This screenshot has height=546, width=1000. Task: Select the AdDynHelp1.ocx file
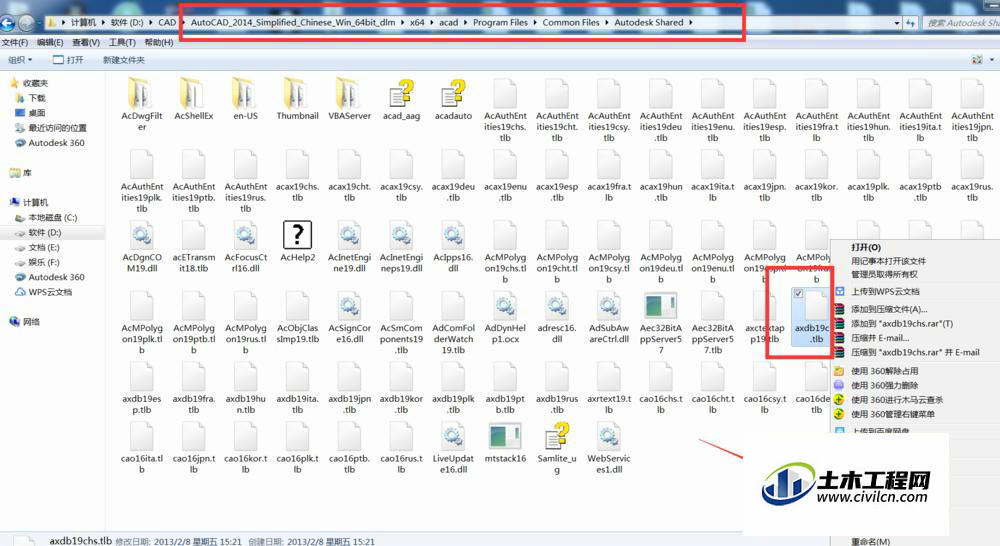tap(505, 318)
